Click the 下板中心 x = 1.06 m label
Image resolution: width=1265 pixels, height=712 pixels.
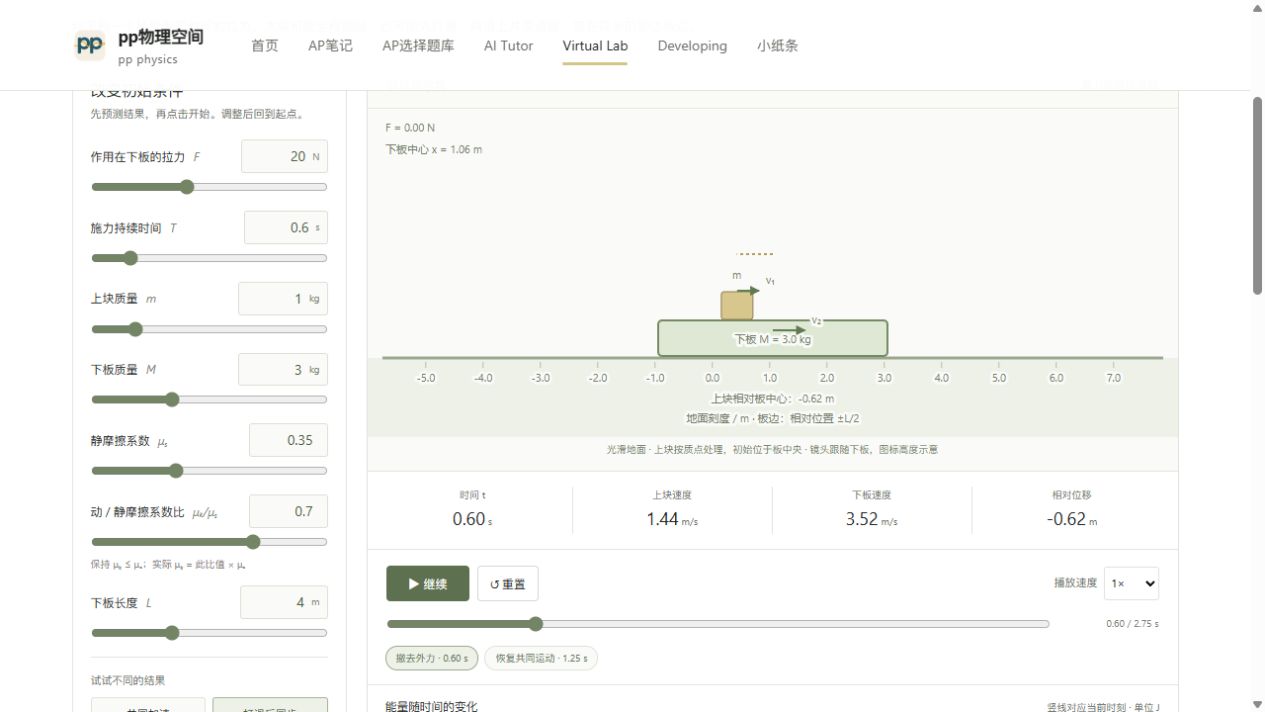434,150
